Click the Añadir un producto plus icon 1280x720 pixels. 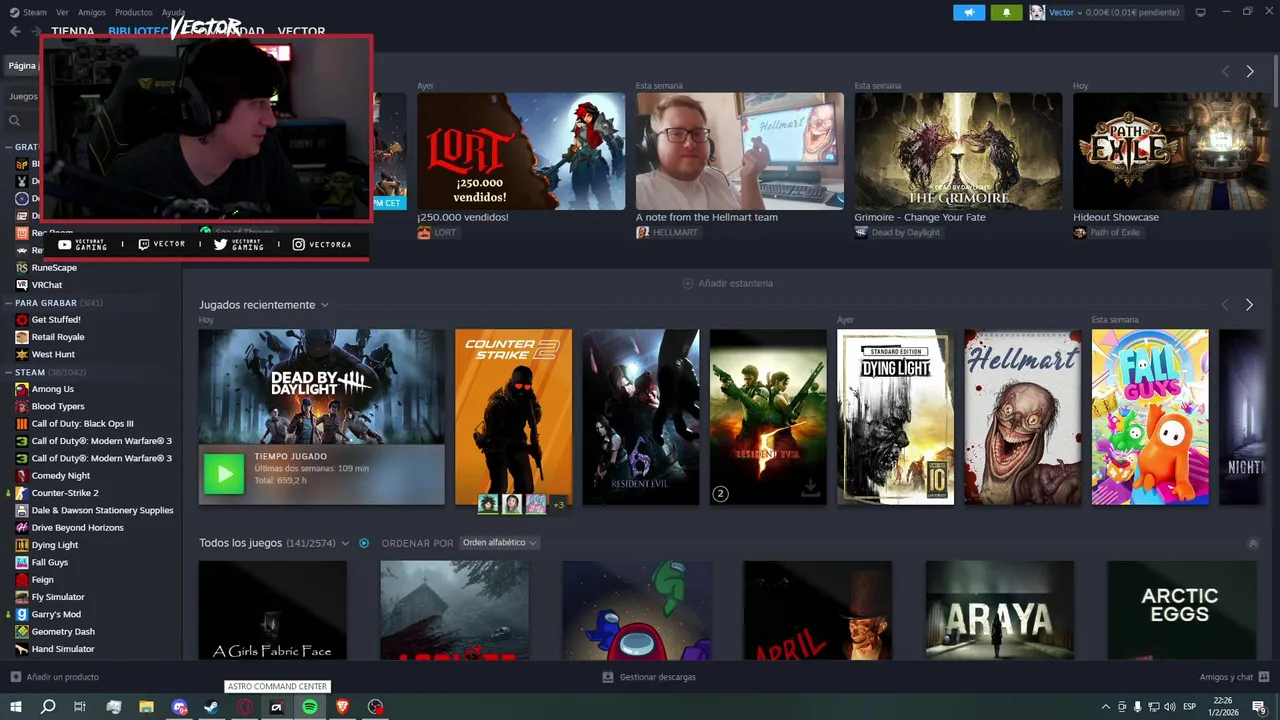[x=15, y=677]
